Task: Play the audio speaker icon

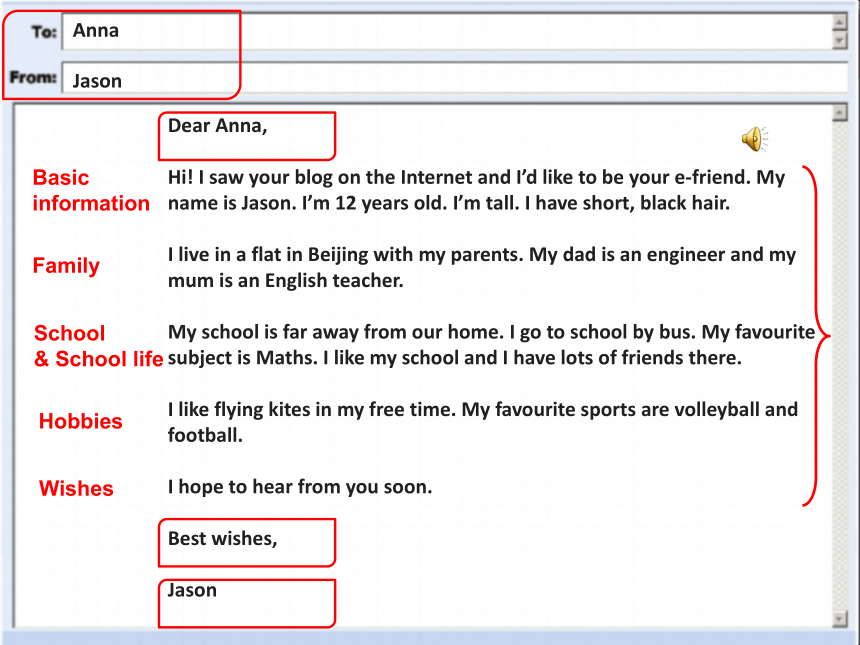Action: point(755,139)
